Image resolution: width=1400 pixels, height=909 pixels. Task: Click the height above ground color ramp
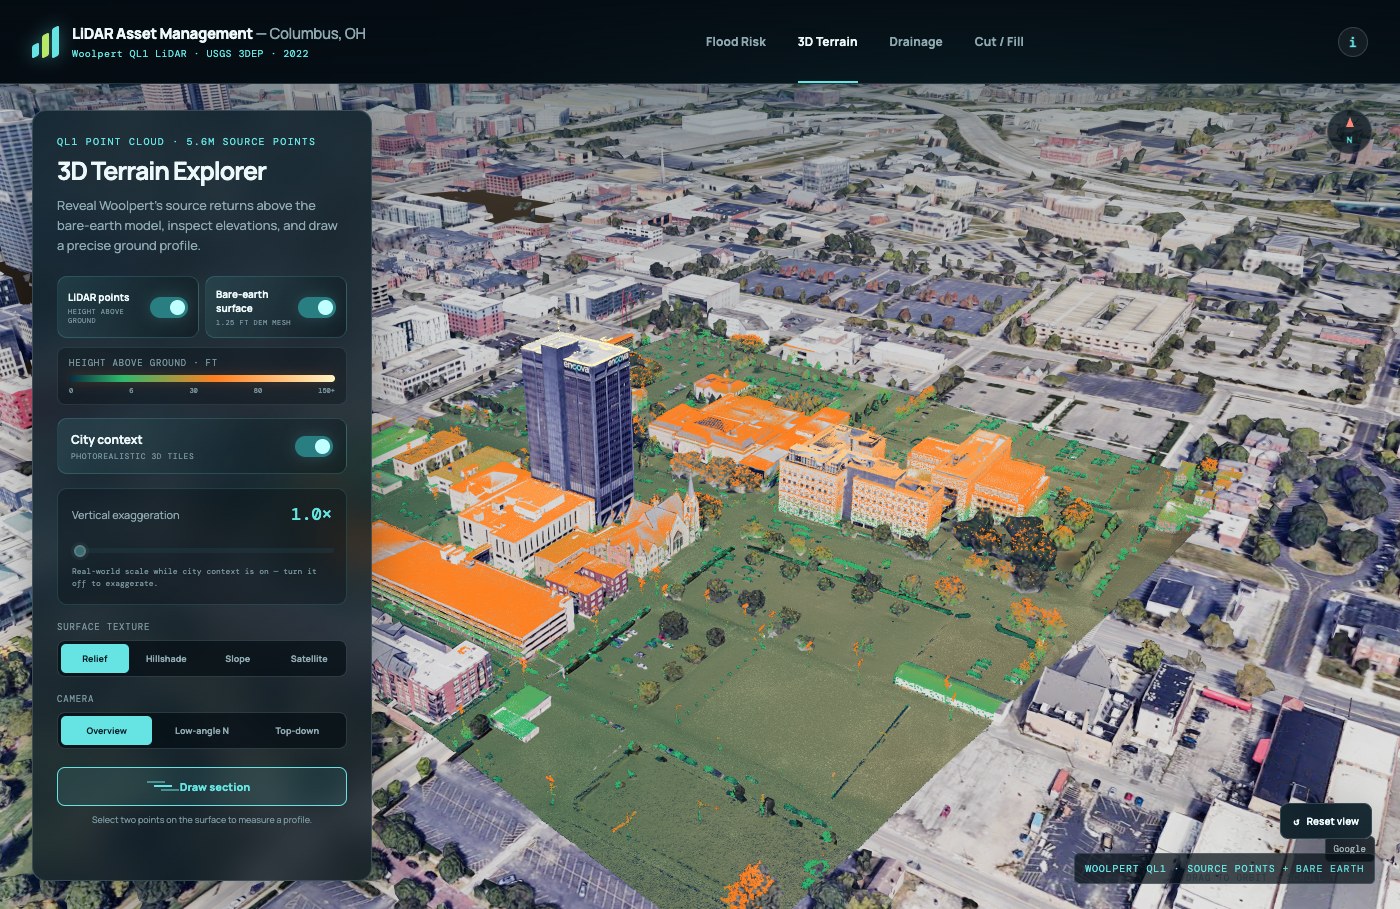tap(201, 378)
